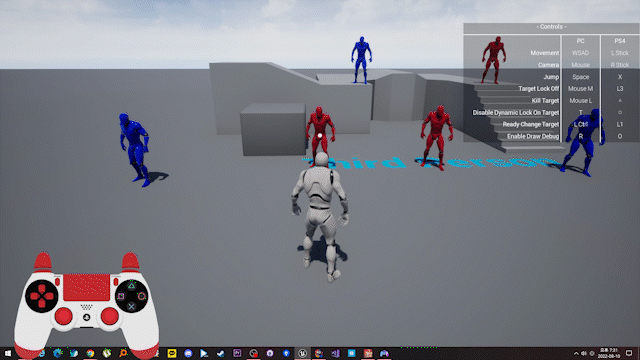Screen dimensions: 640x360
Task: Click the 'R Stick' PS4 binding
Action: [x=620, y=65]
